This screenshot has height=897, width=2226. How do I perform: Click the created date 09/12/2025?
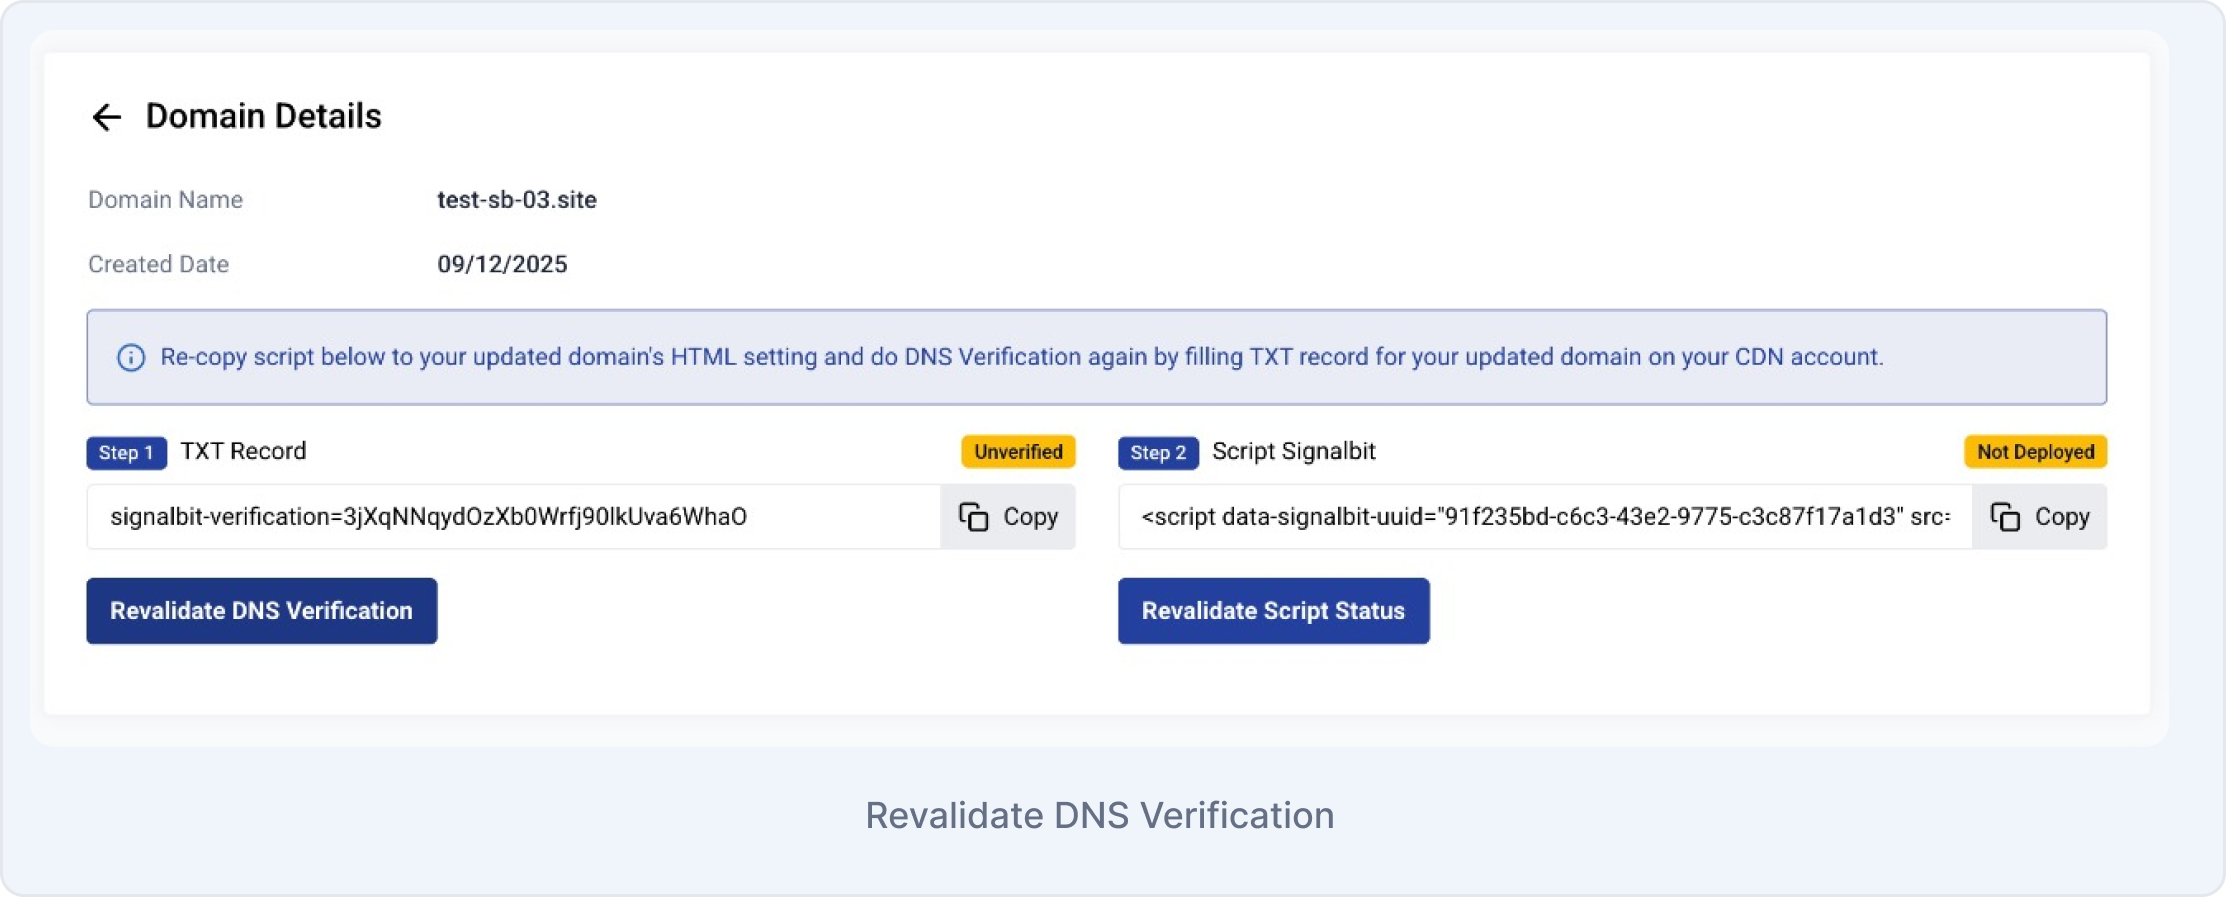(502, 264)
